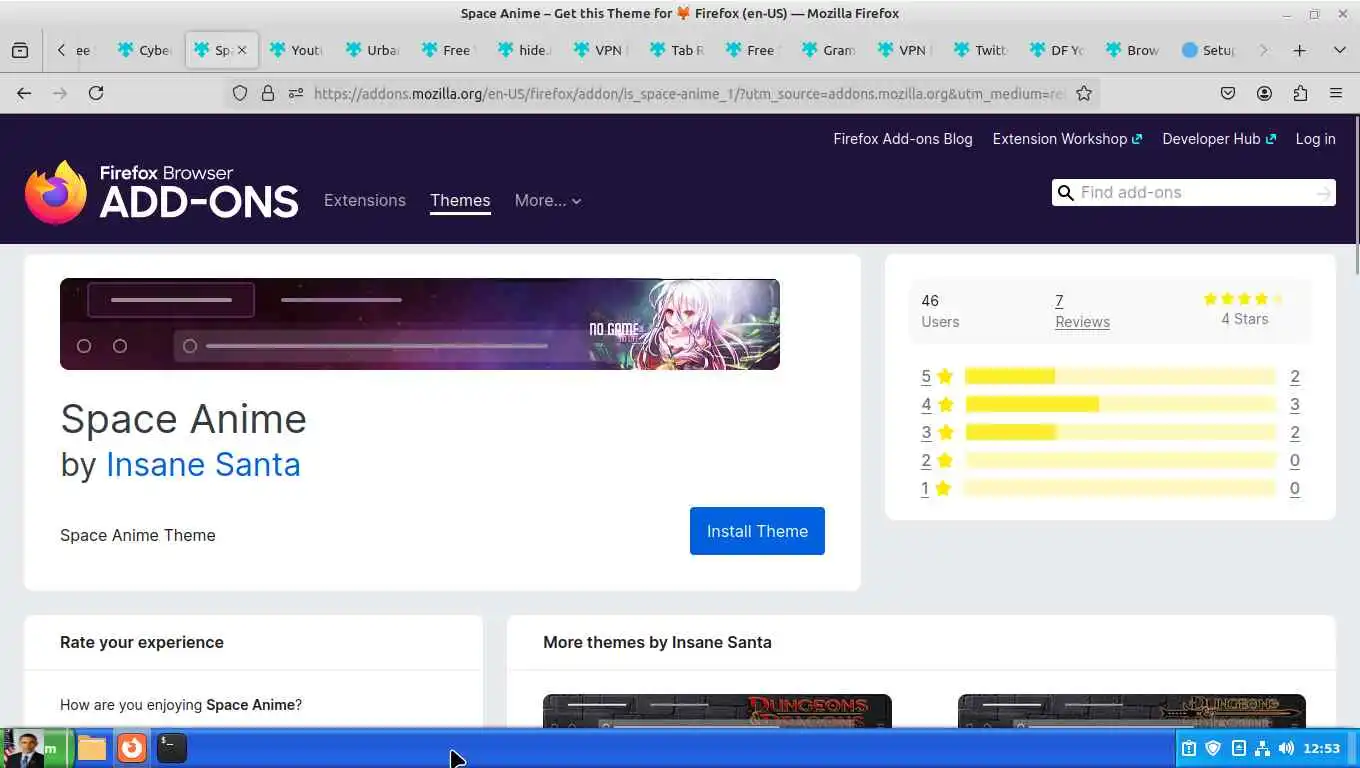The width and height of the screenshot is (1360, 768).
Task: Switch to the hide. tab
Action: click(x=525, y=50)
